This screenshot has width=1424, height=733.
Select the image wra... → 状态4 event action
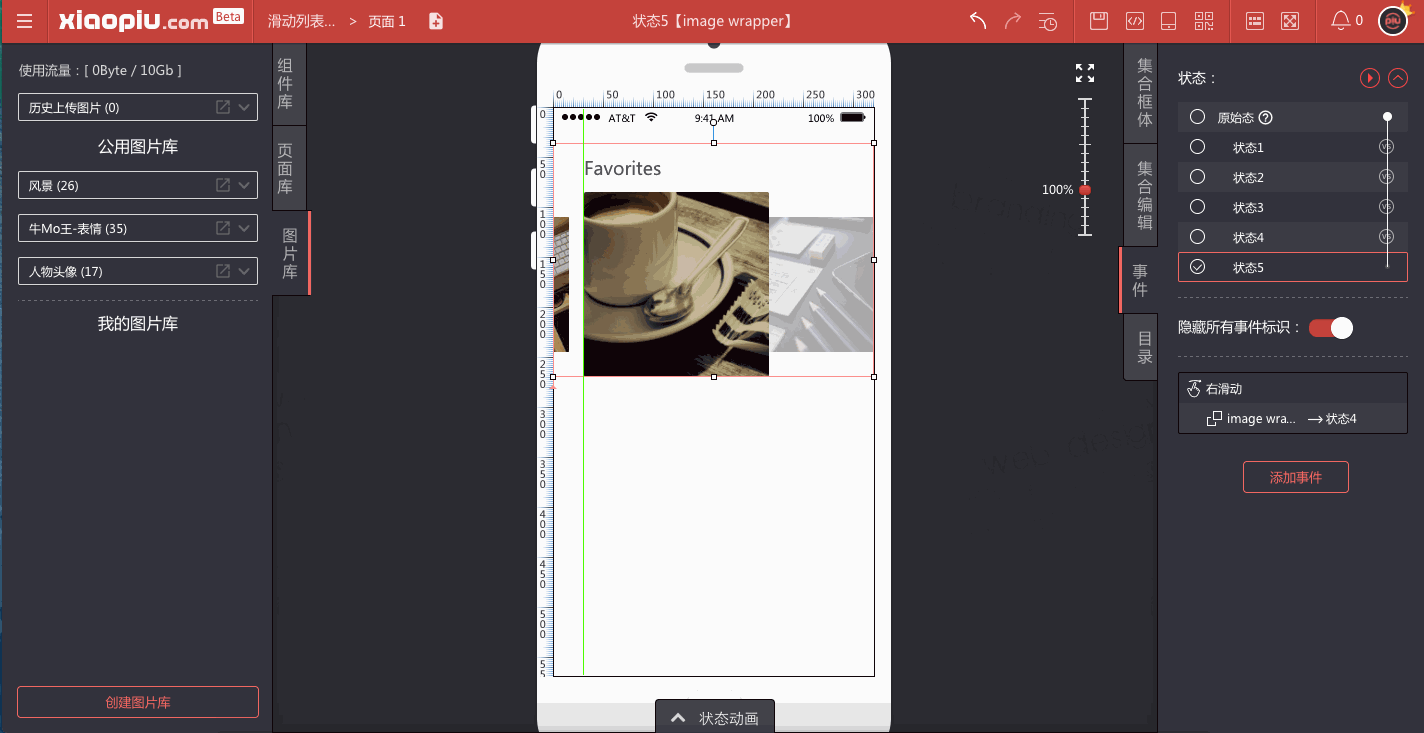1293,419
